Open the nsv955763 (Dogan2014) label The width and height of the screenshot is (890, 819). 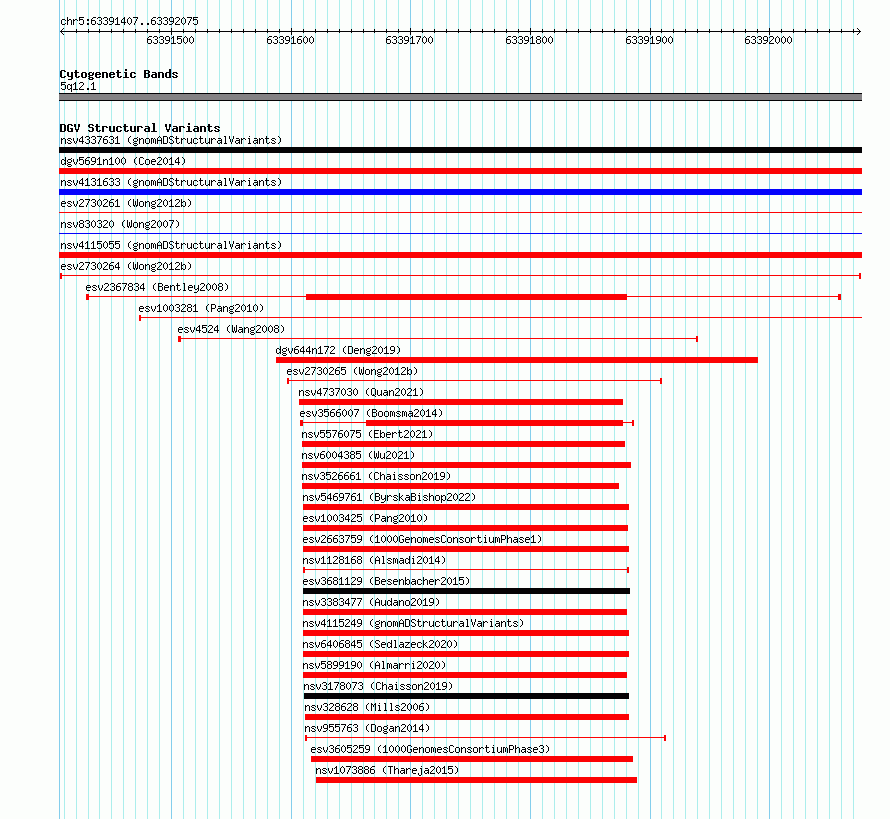pyautogui.click(x=367, y=728)
